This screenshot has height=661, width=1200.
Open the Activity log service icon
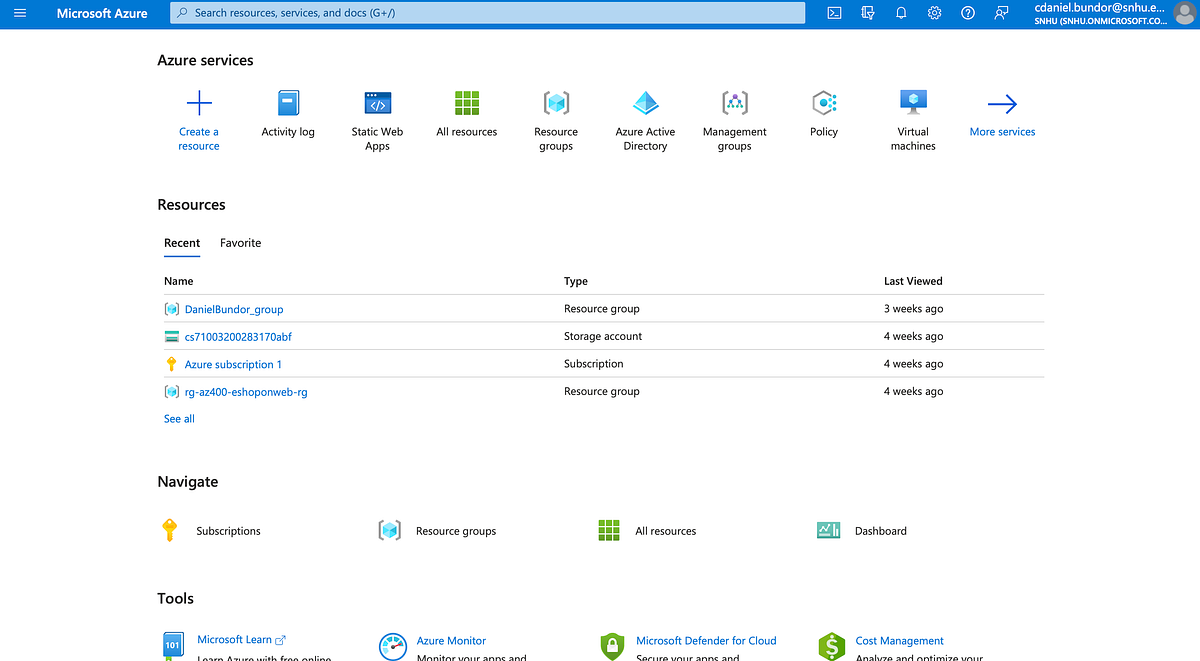click(x=288, y=103)
